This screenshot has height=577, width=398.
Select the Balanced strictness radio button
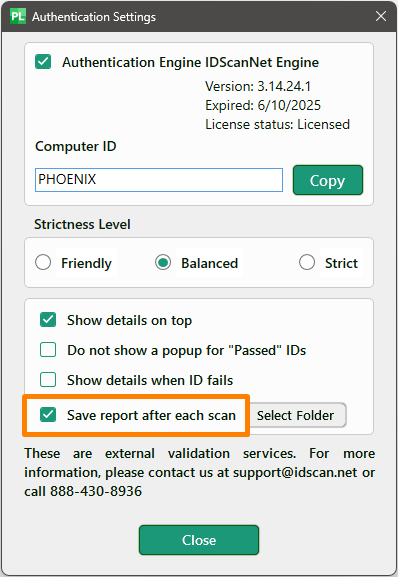pyautogui.click(x=163, y=263)
